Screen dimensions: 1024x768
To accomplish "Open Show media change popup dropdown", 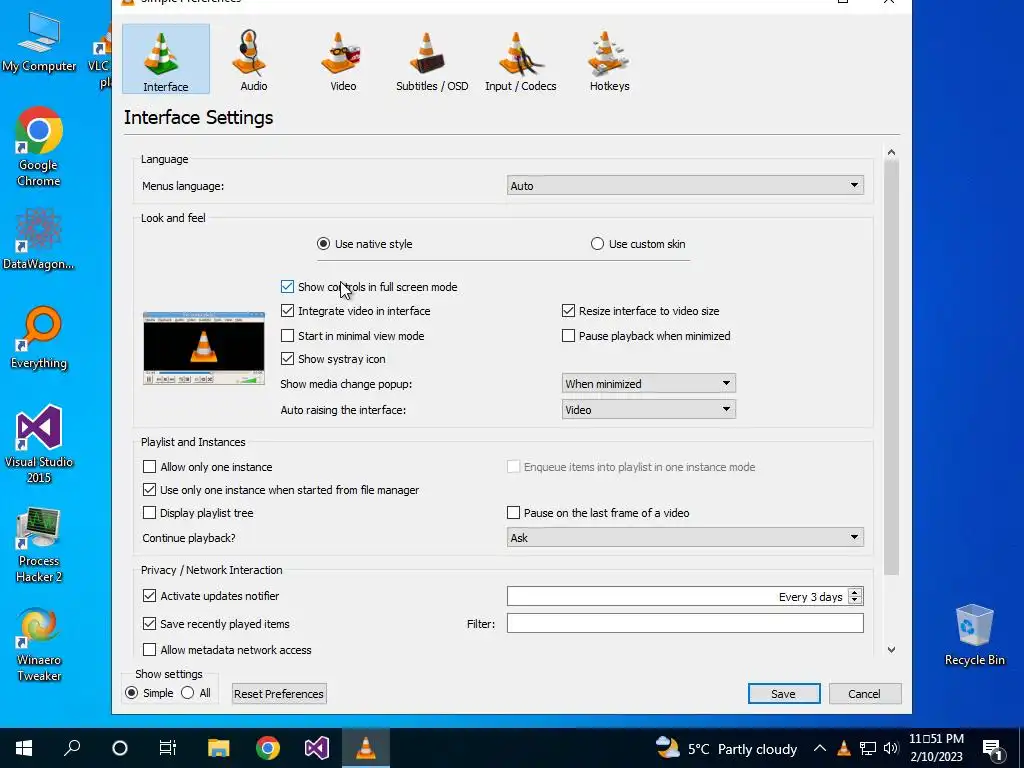I will point(648,383).
